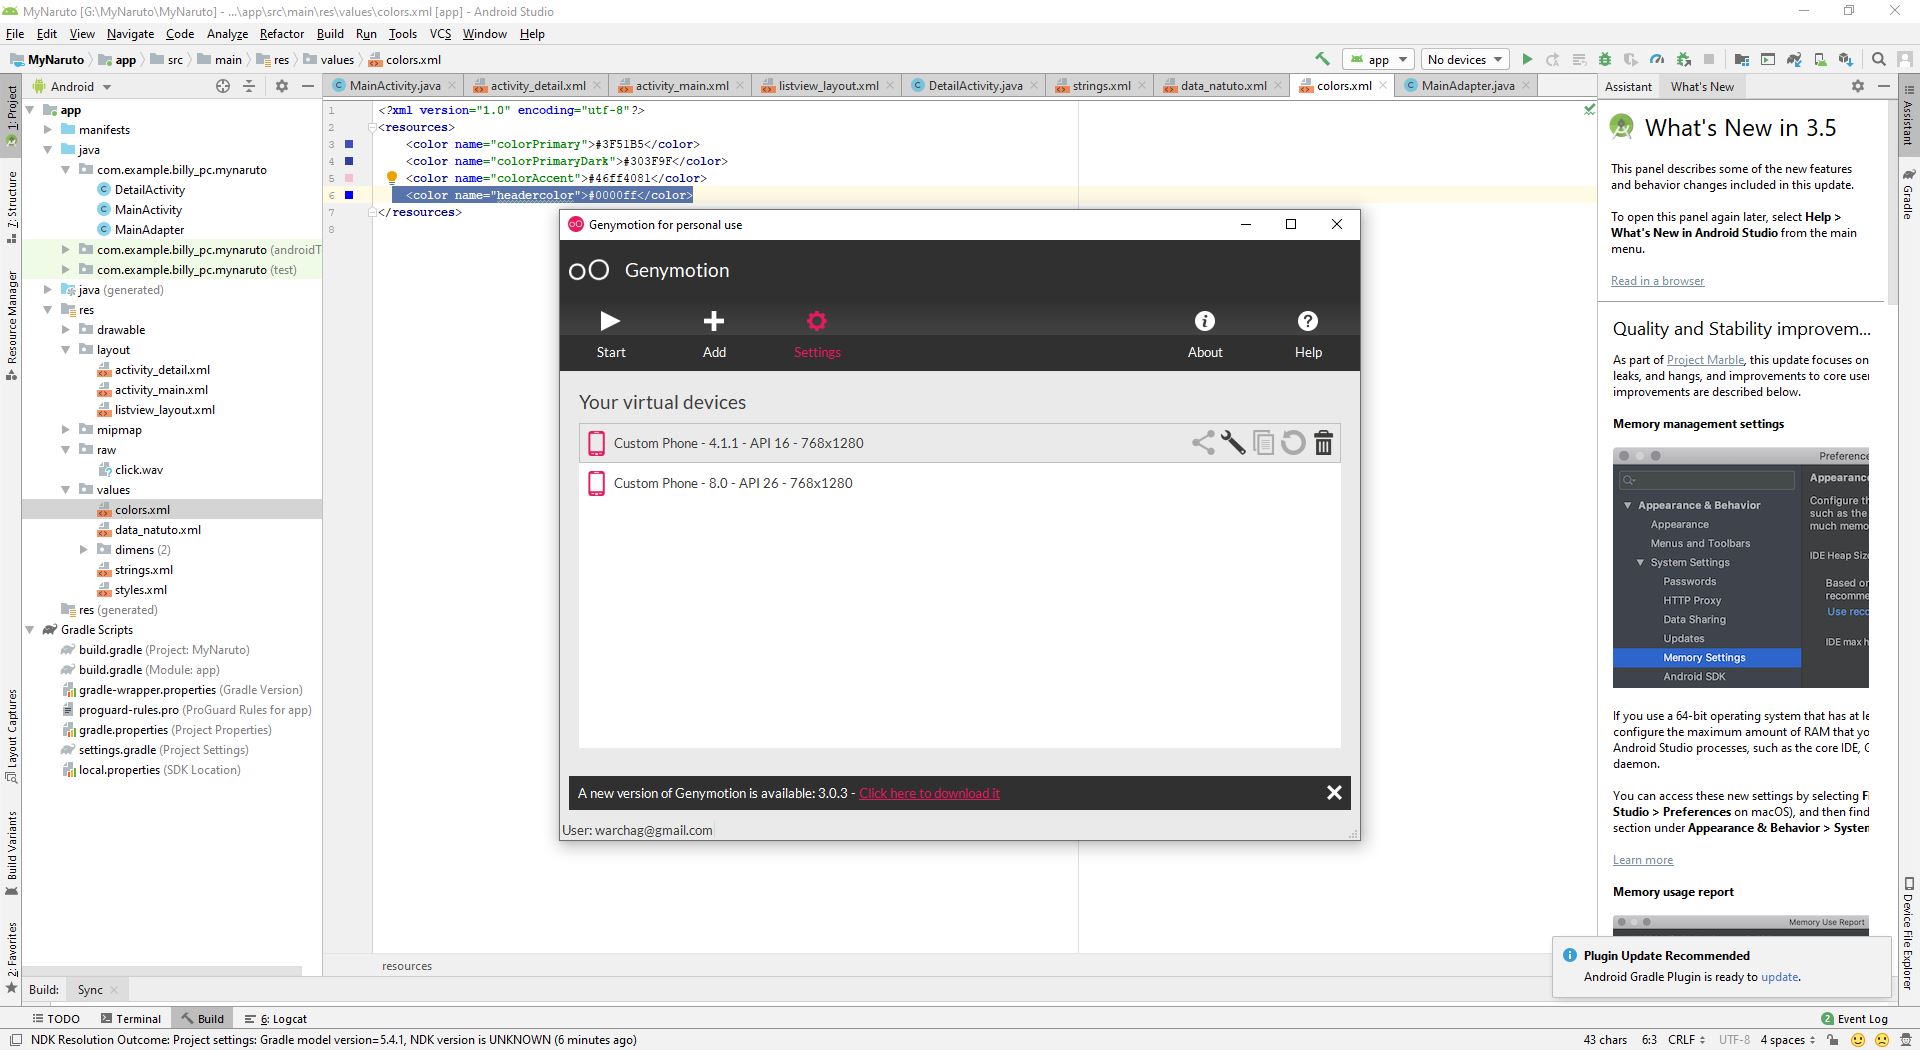Switch to MainActivity.java editor tab
Screen dimensions: 1920x1050
[x=394, y=85]
